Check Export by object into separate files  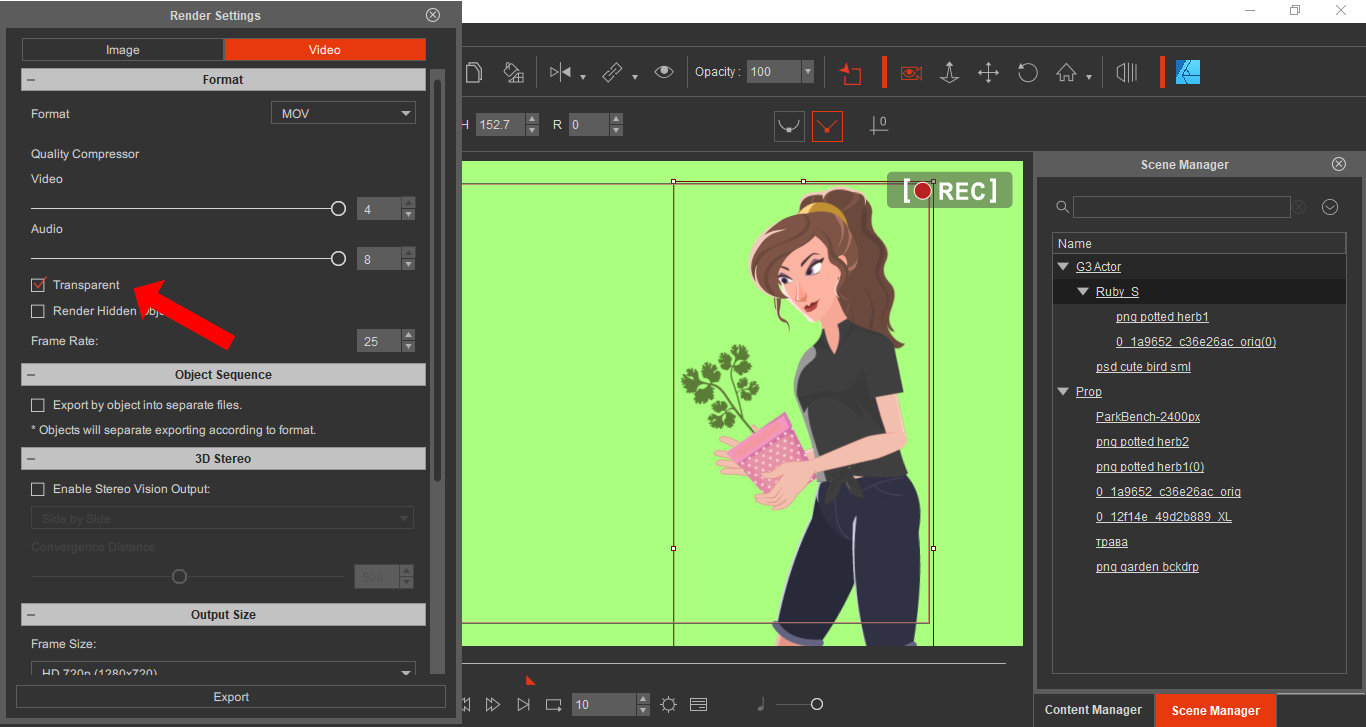[38, 405]
